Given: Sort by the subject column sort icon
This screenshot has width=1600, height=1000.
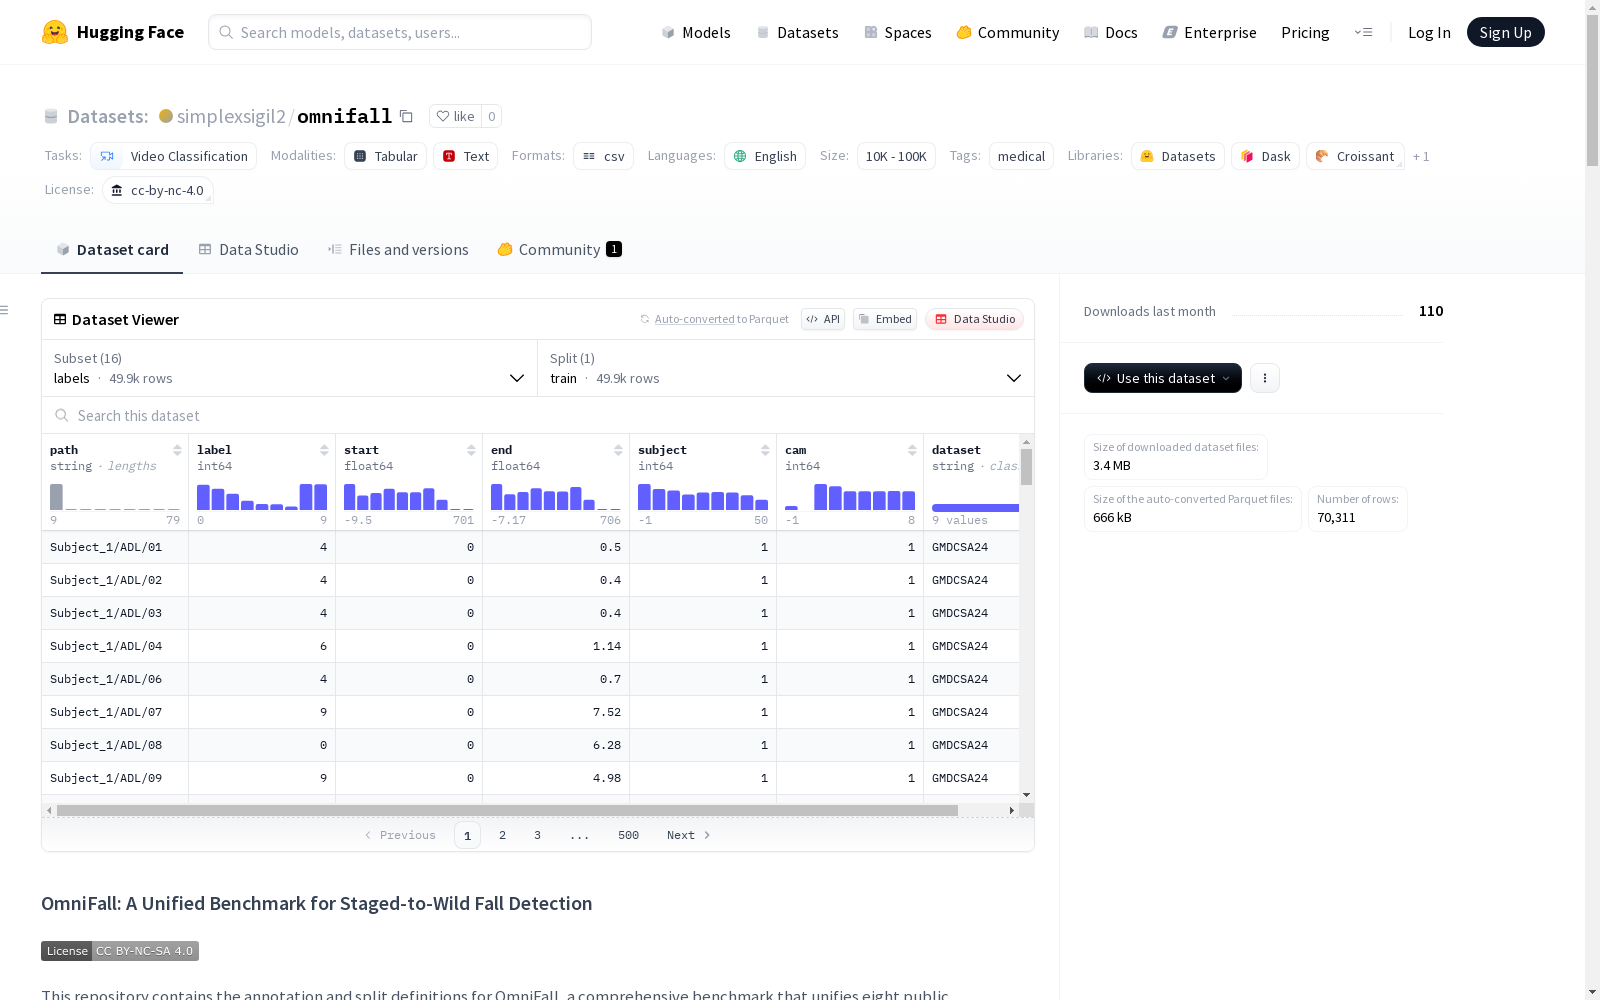Looking at the screenshot, I should [x=765, y=450].
